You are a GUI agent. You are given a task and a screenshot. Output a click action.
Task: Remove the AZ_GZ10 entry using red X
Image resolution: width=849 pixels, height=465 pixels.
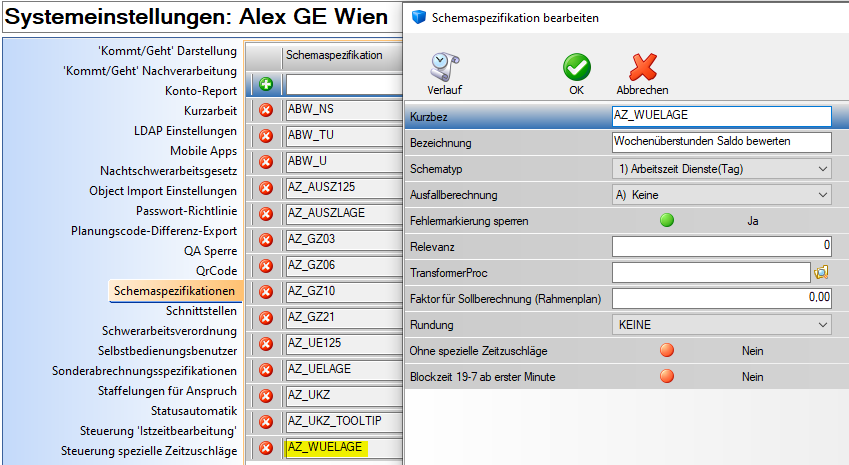[266, 292]
